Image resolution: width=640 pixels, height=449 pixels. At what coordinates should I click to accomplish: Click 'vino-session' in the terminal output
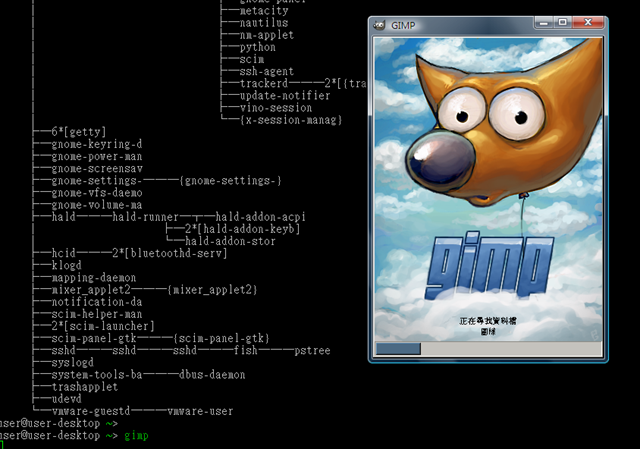(276, 108)
